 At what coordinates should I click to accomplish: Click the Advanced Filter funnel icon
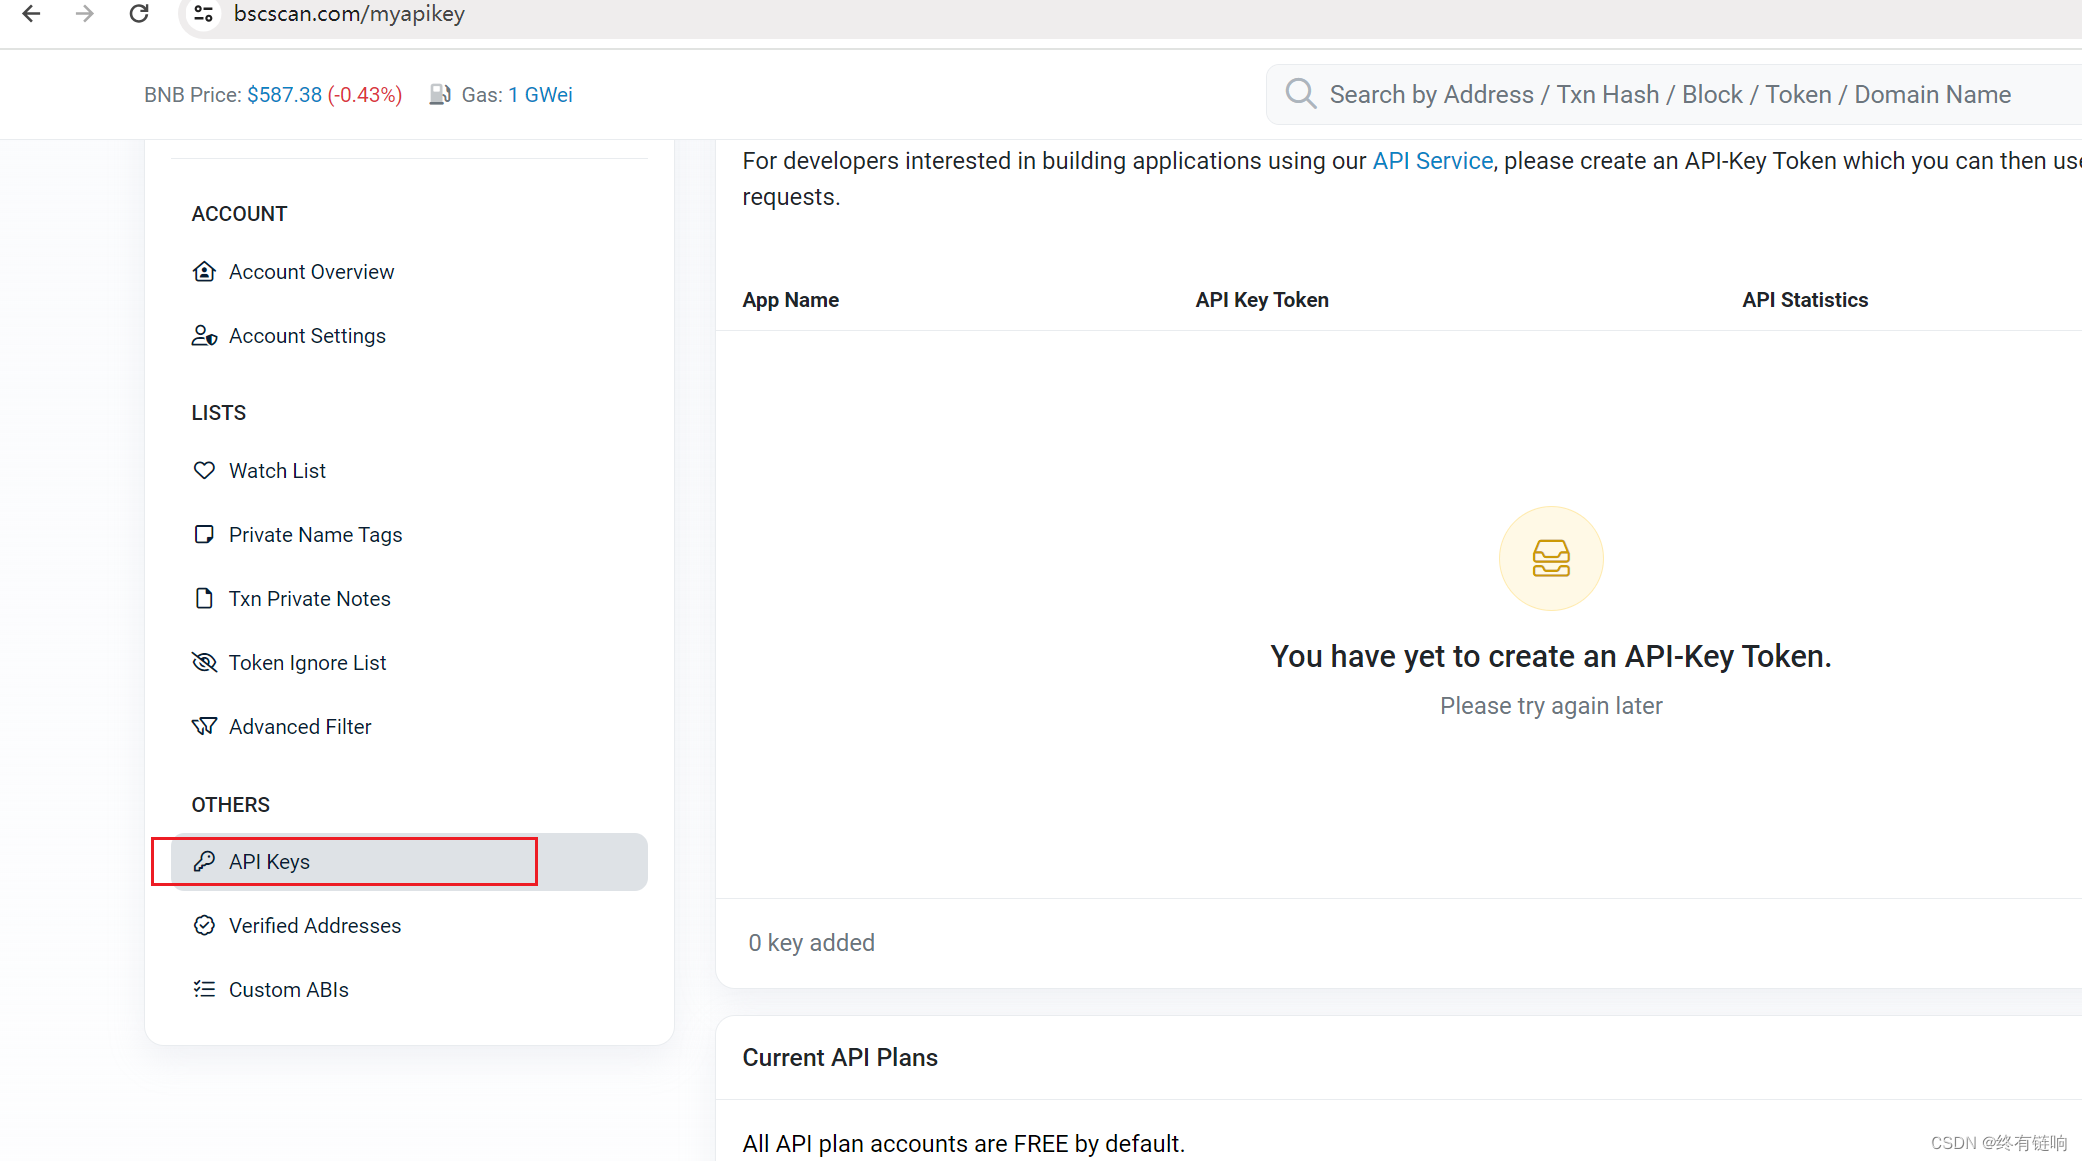point(204,726)
